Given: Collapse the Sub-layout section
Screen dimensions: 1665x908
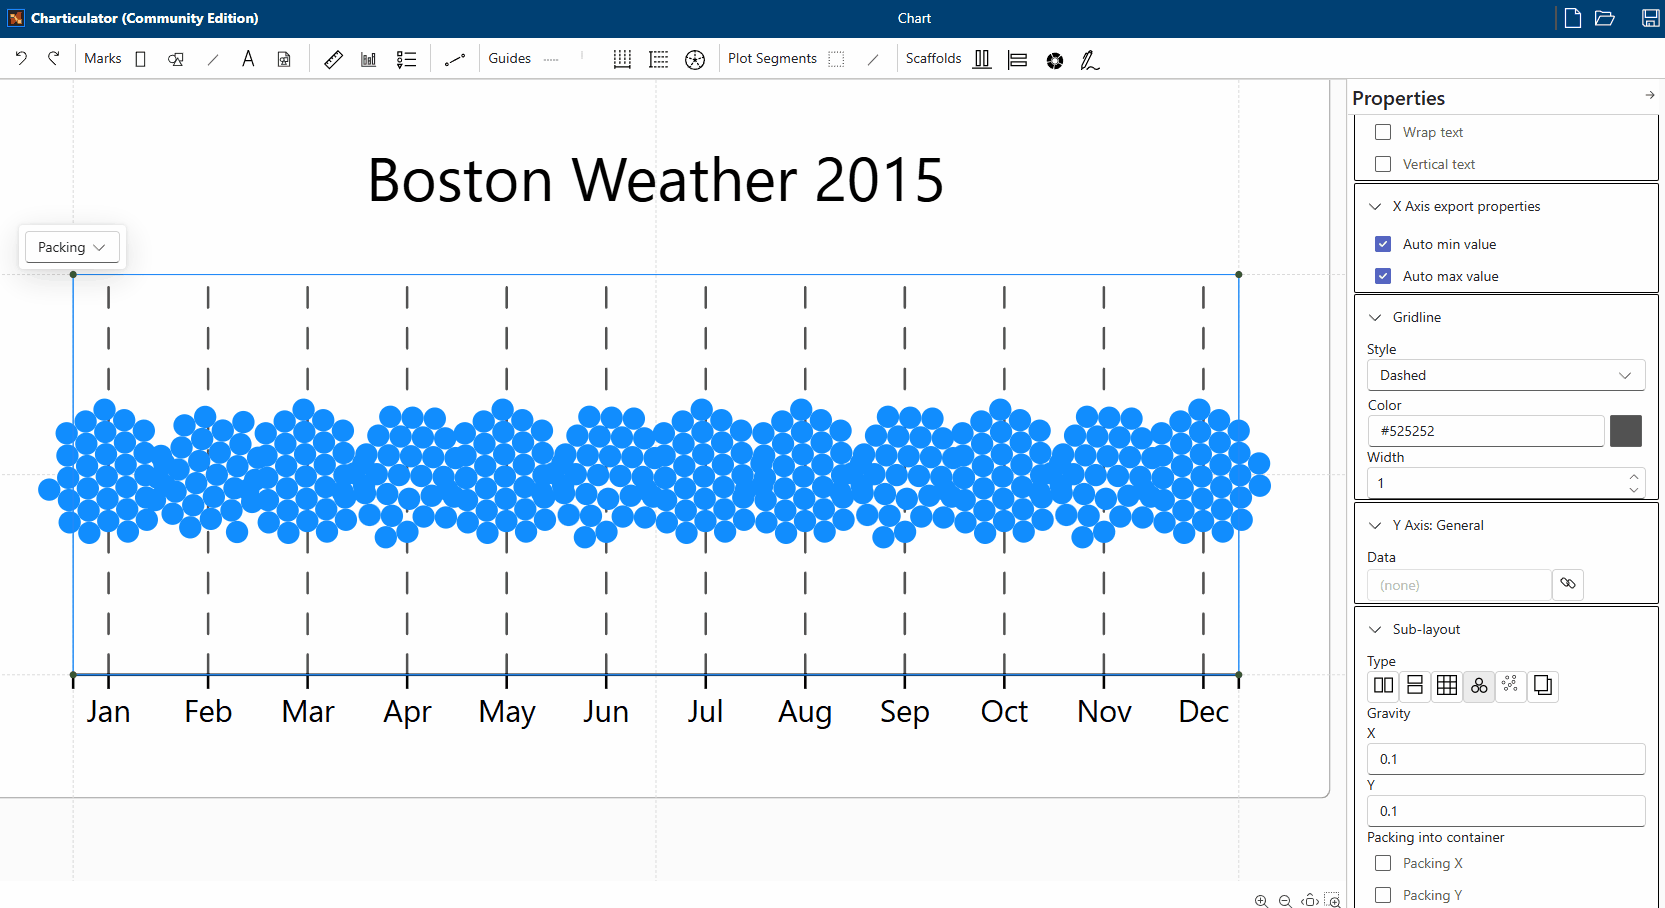Looking at the screenshot, I should click(x=1375, y=629).
